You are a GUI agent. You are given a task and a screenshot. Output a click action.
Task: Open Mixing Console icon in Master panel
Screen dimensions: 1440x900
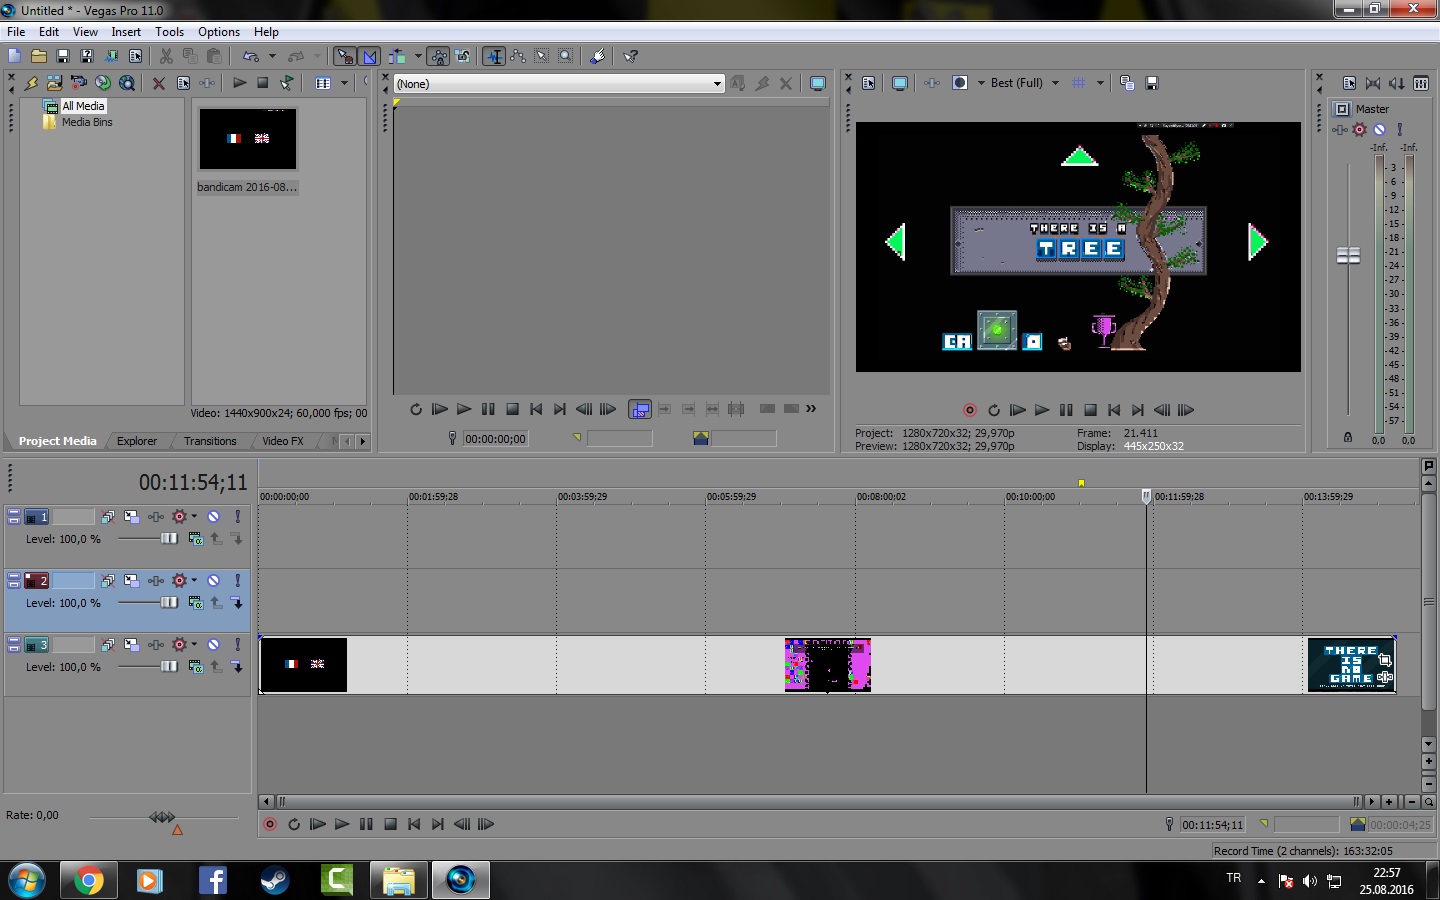coord(1421,83)
